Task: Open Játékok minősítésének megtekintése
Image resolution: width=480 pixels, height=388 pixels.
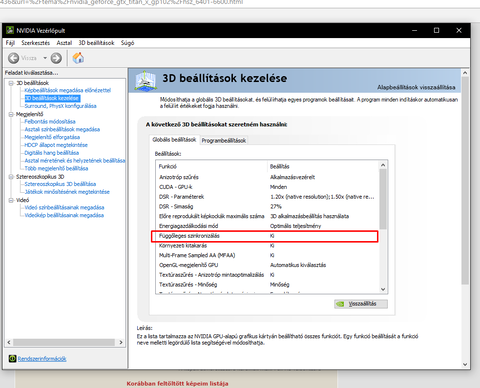Action: [67, 192]
